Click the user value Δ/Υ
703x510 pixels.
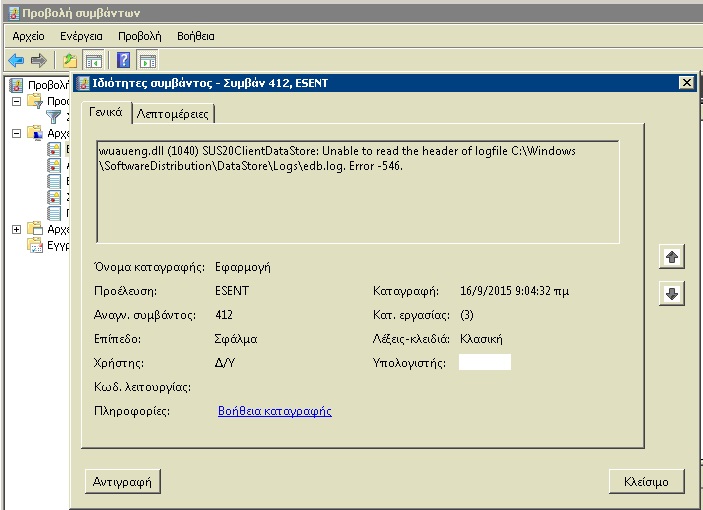point(225,363)
